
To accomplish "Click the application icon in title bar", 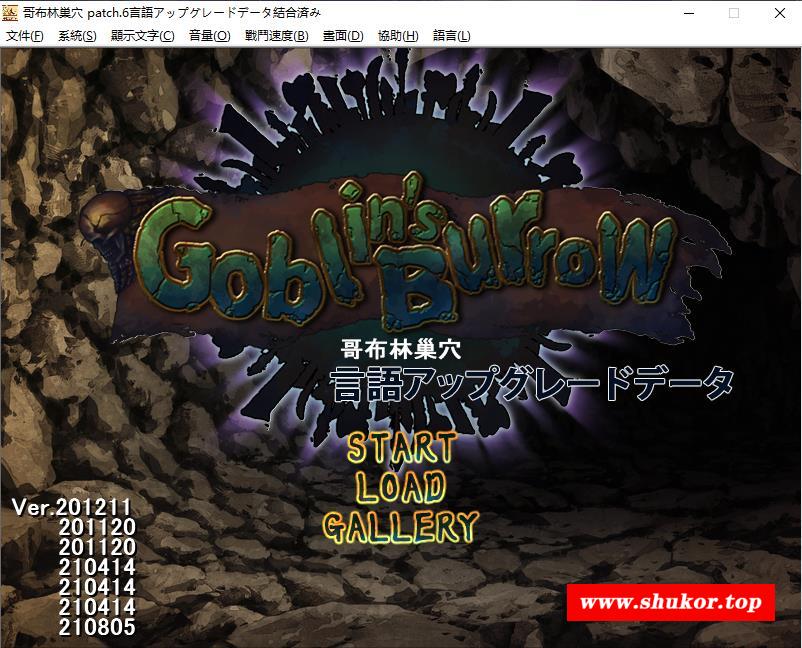I will click(10, 13).
